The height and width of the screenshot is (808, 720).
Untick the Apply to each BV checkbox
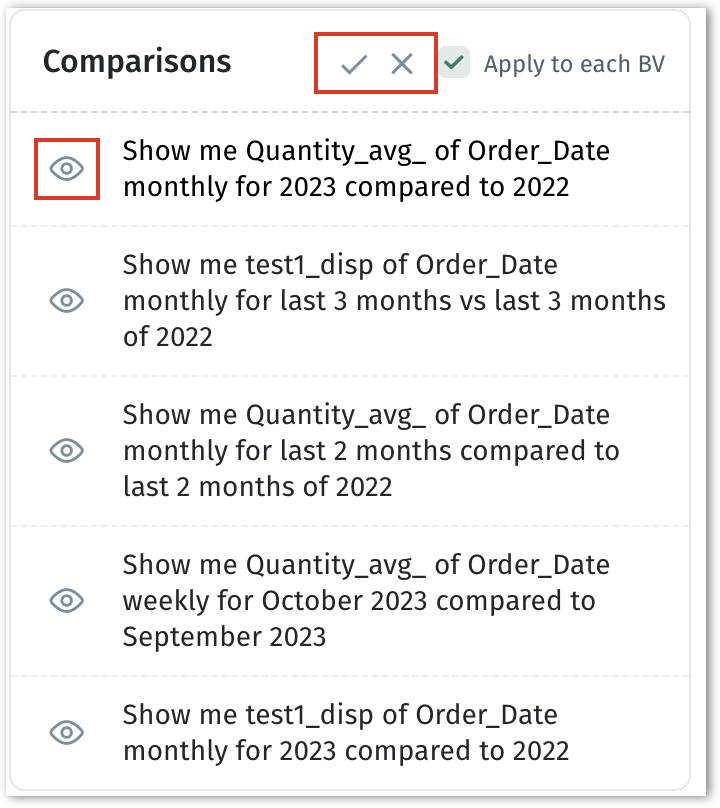click(x=455, y=64)
